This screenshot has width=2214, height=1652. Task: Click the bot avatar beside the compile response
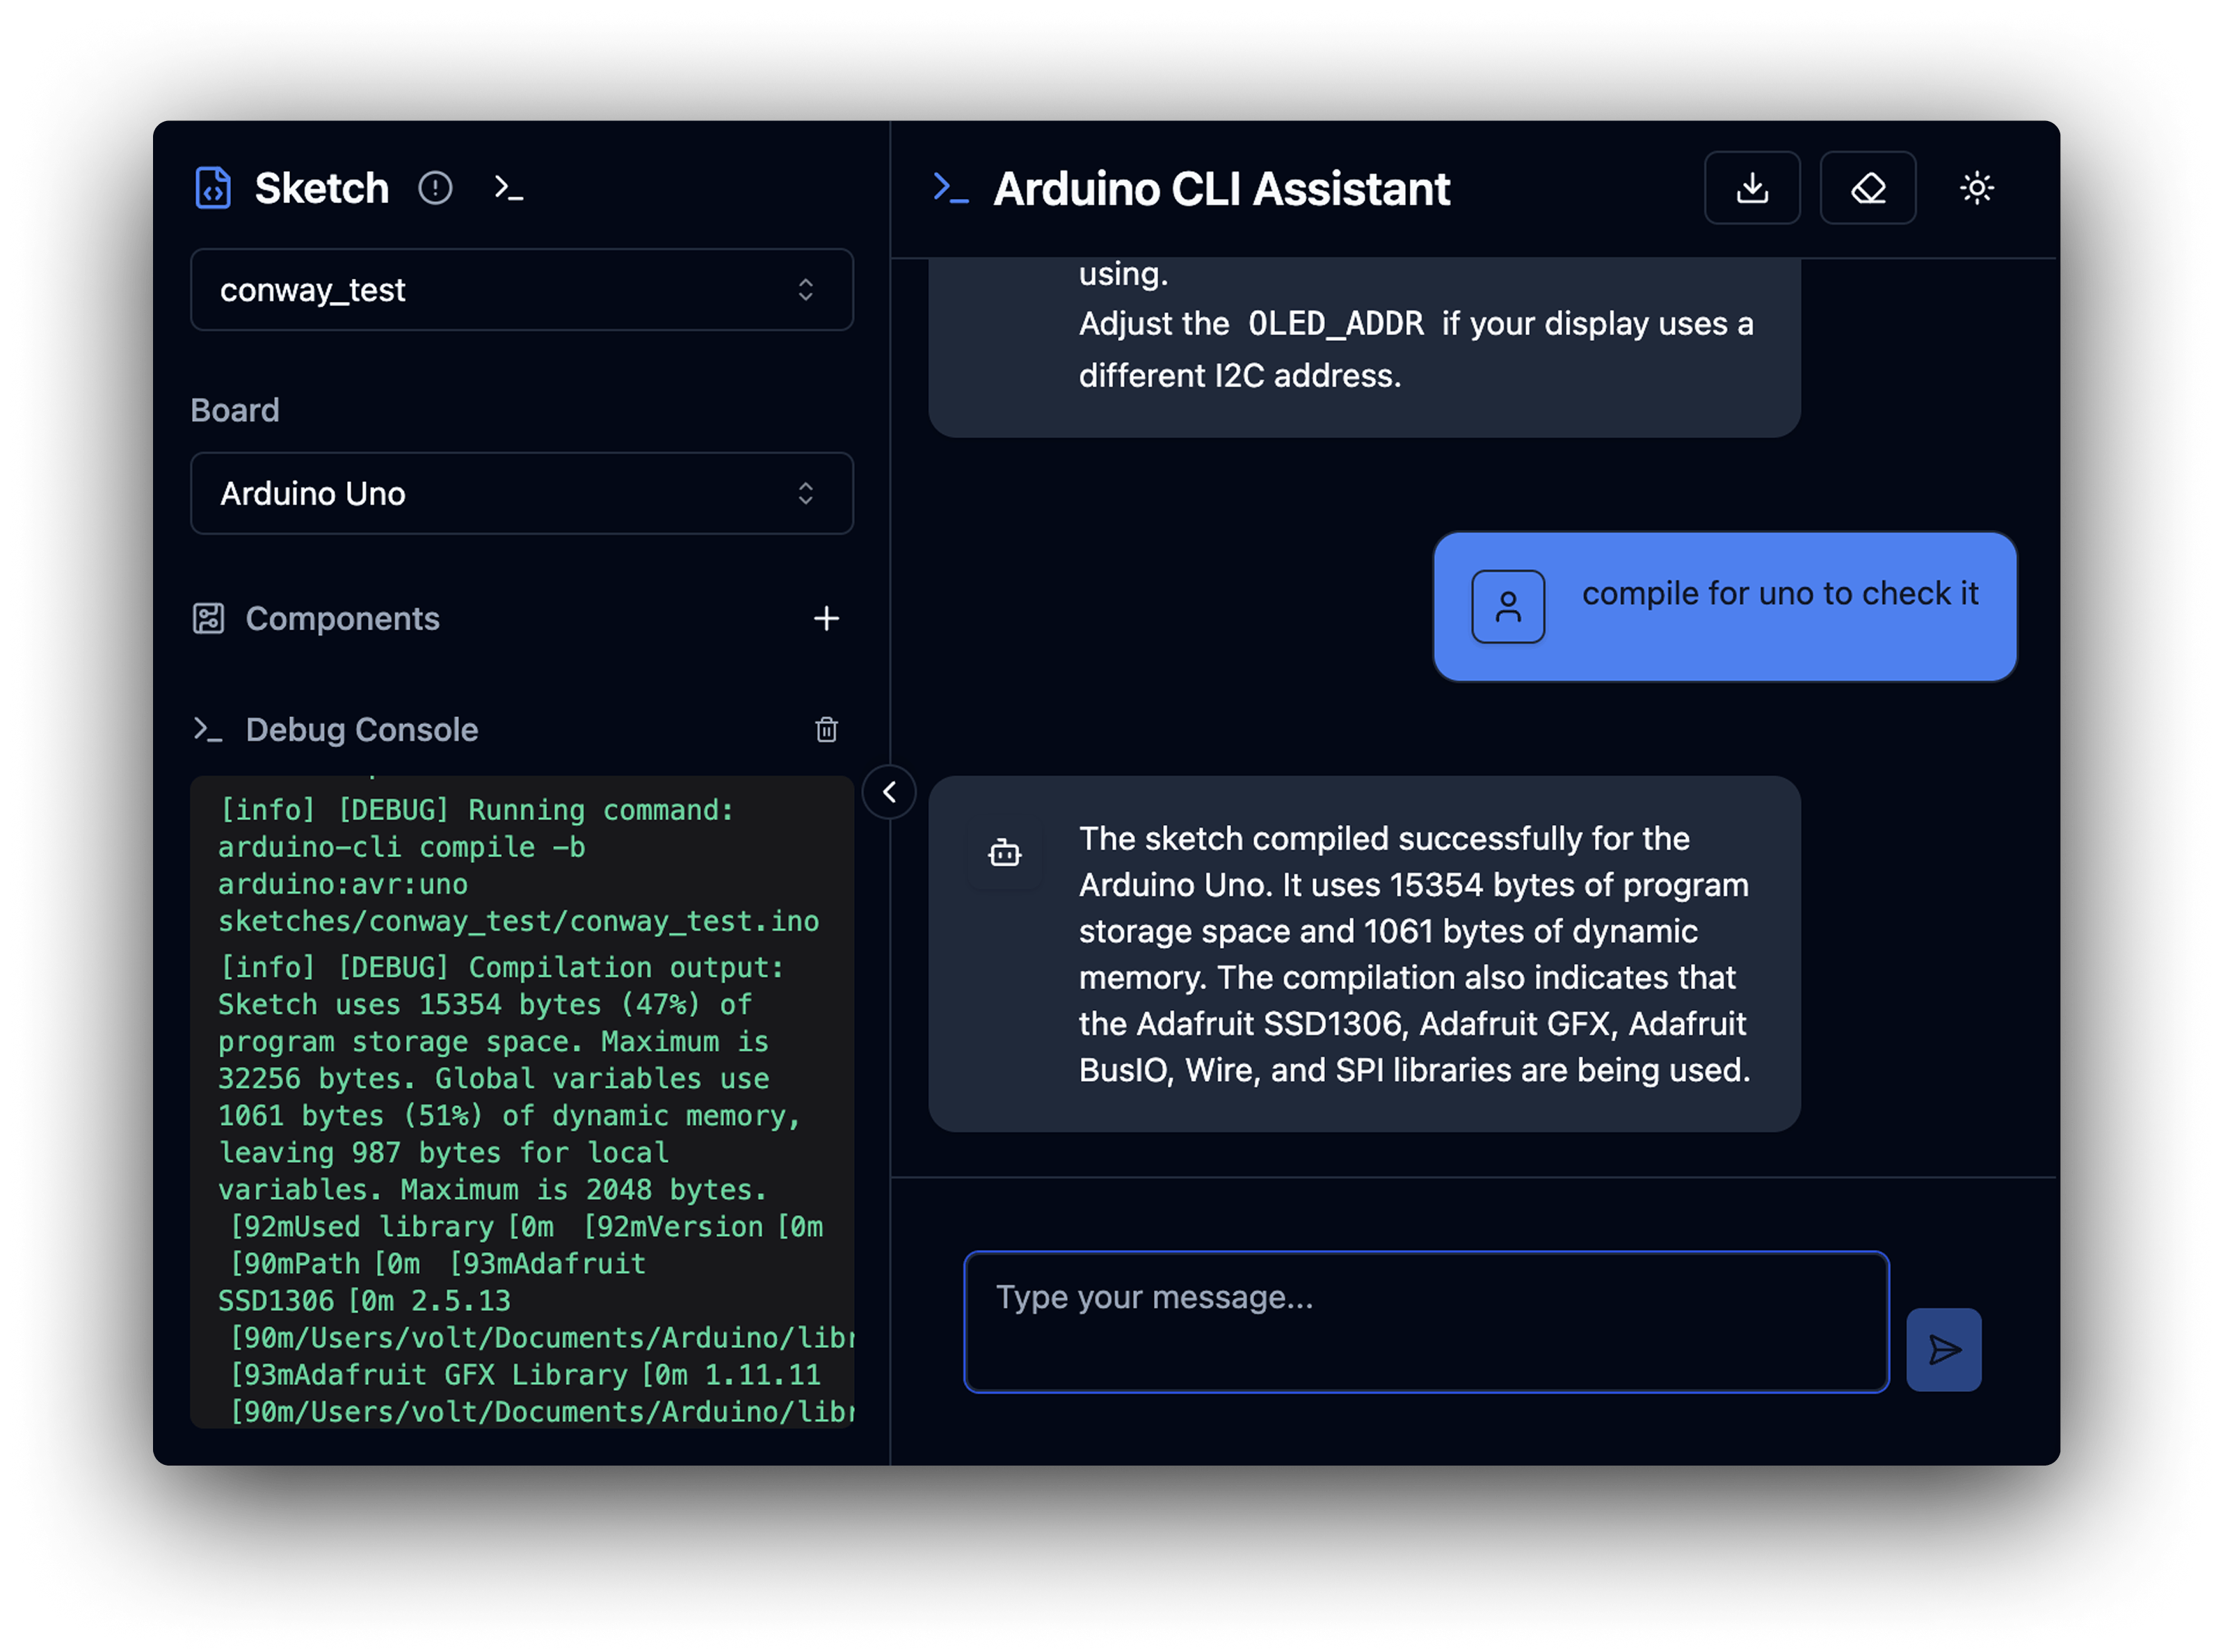[1004, 853]
